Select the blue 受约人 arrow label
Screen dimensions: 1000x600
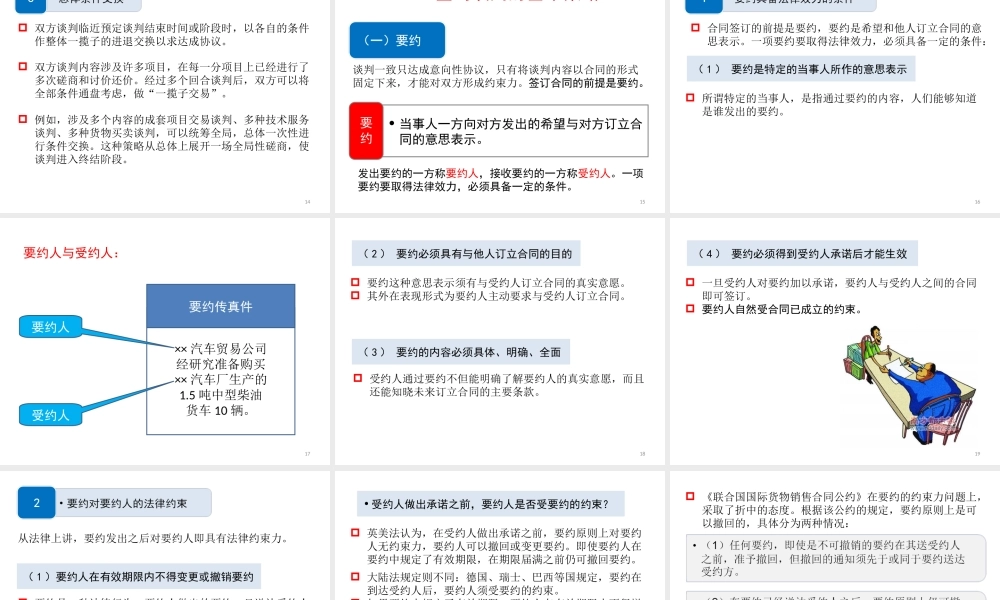[50, 415]
